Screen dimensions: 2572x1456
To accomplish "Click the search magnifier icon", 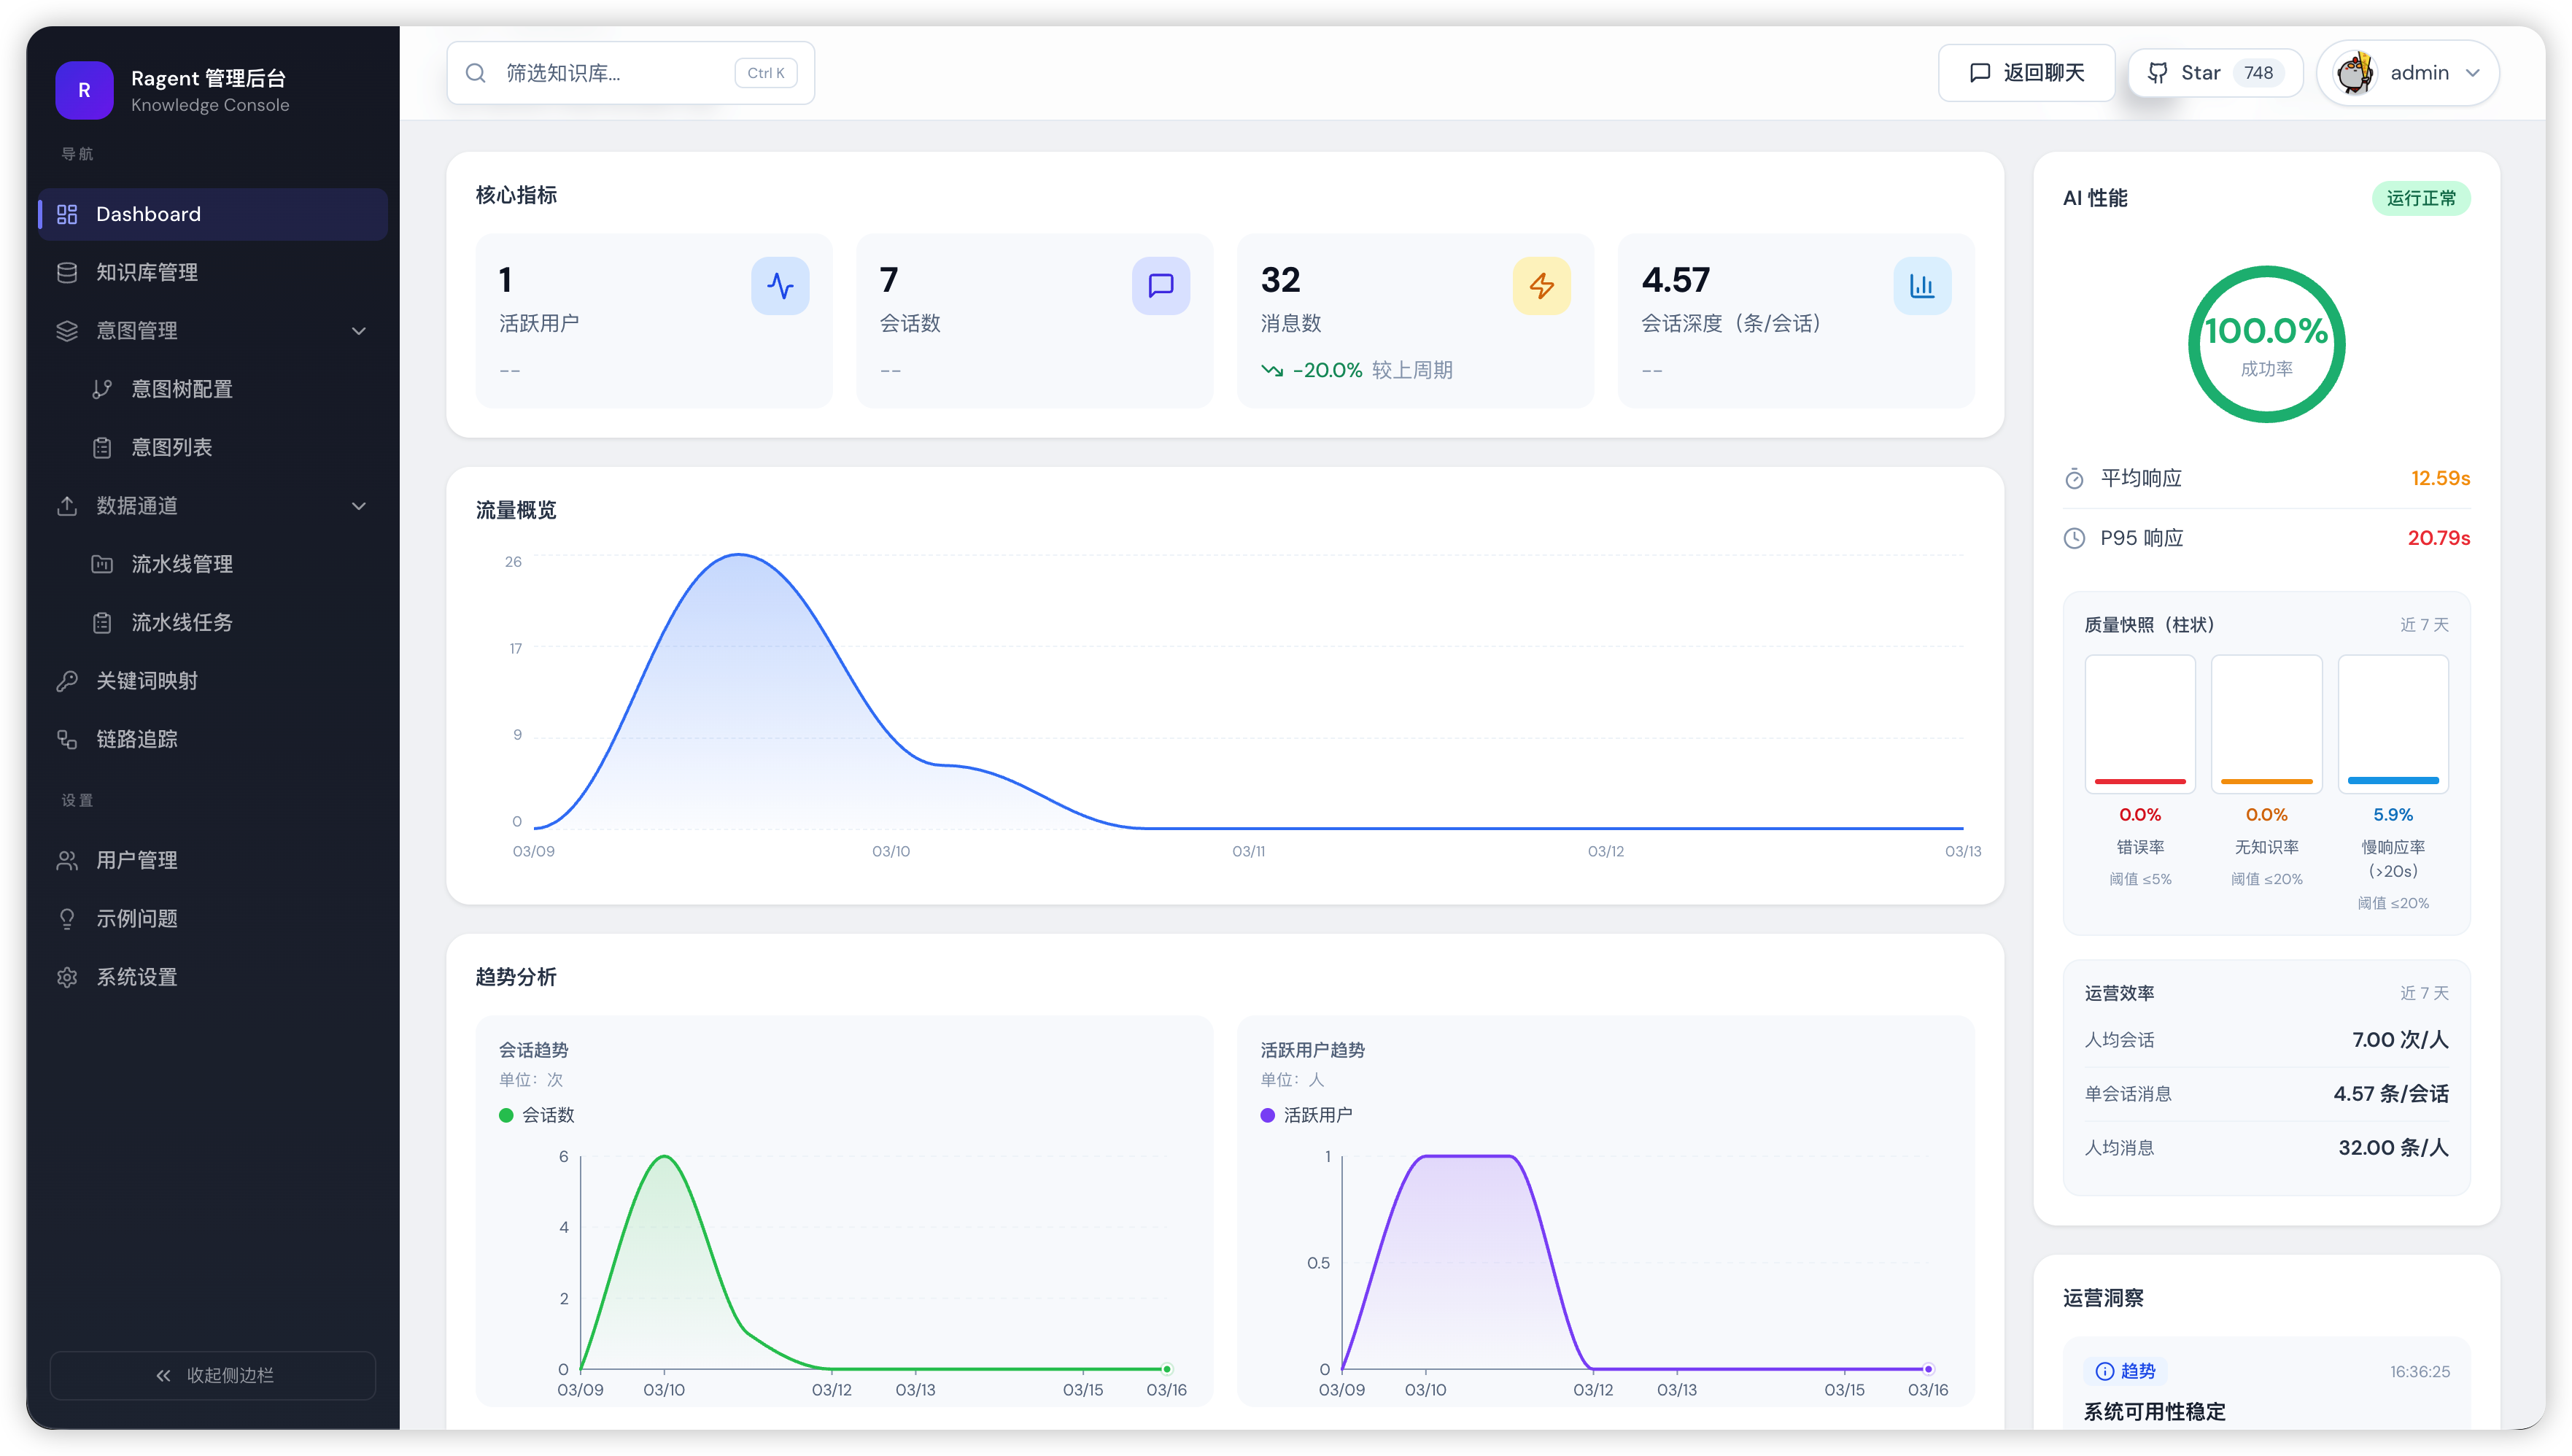I will (x=476, y=73).
